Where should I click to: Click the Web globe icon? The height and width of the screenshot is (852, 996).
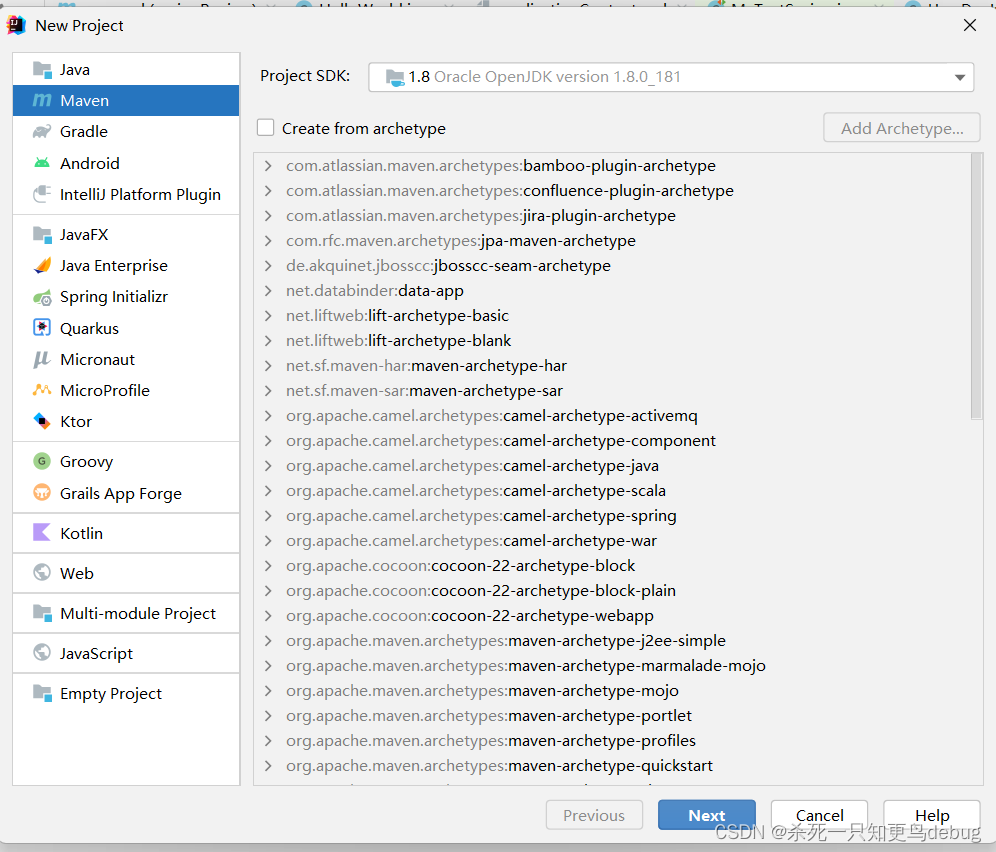[x=42, y=572]
